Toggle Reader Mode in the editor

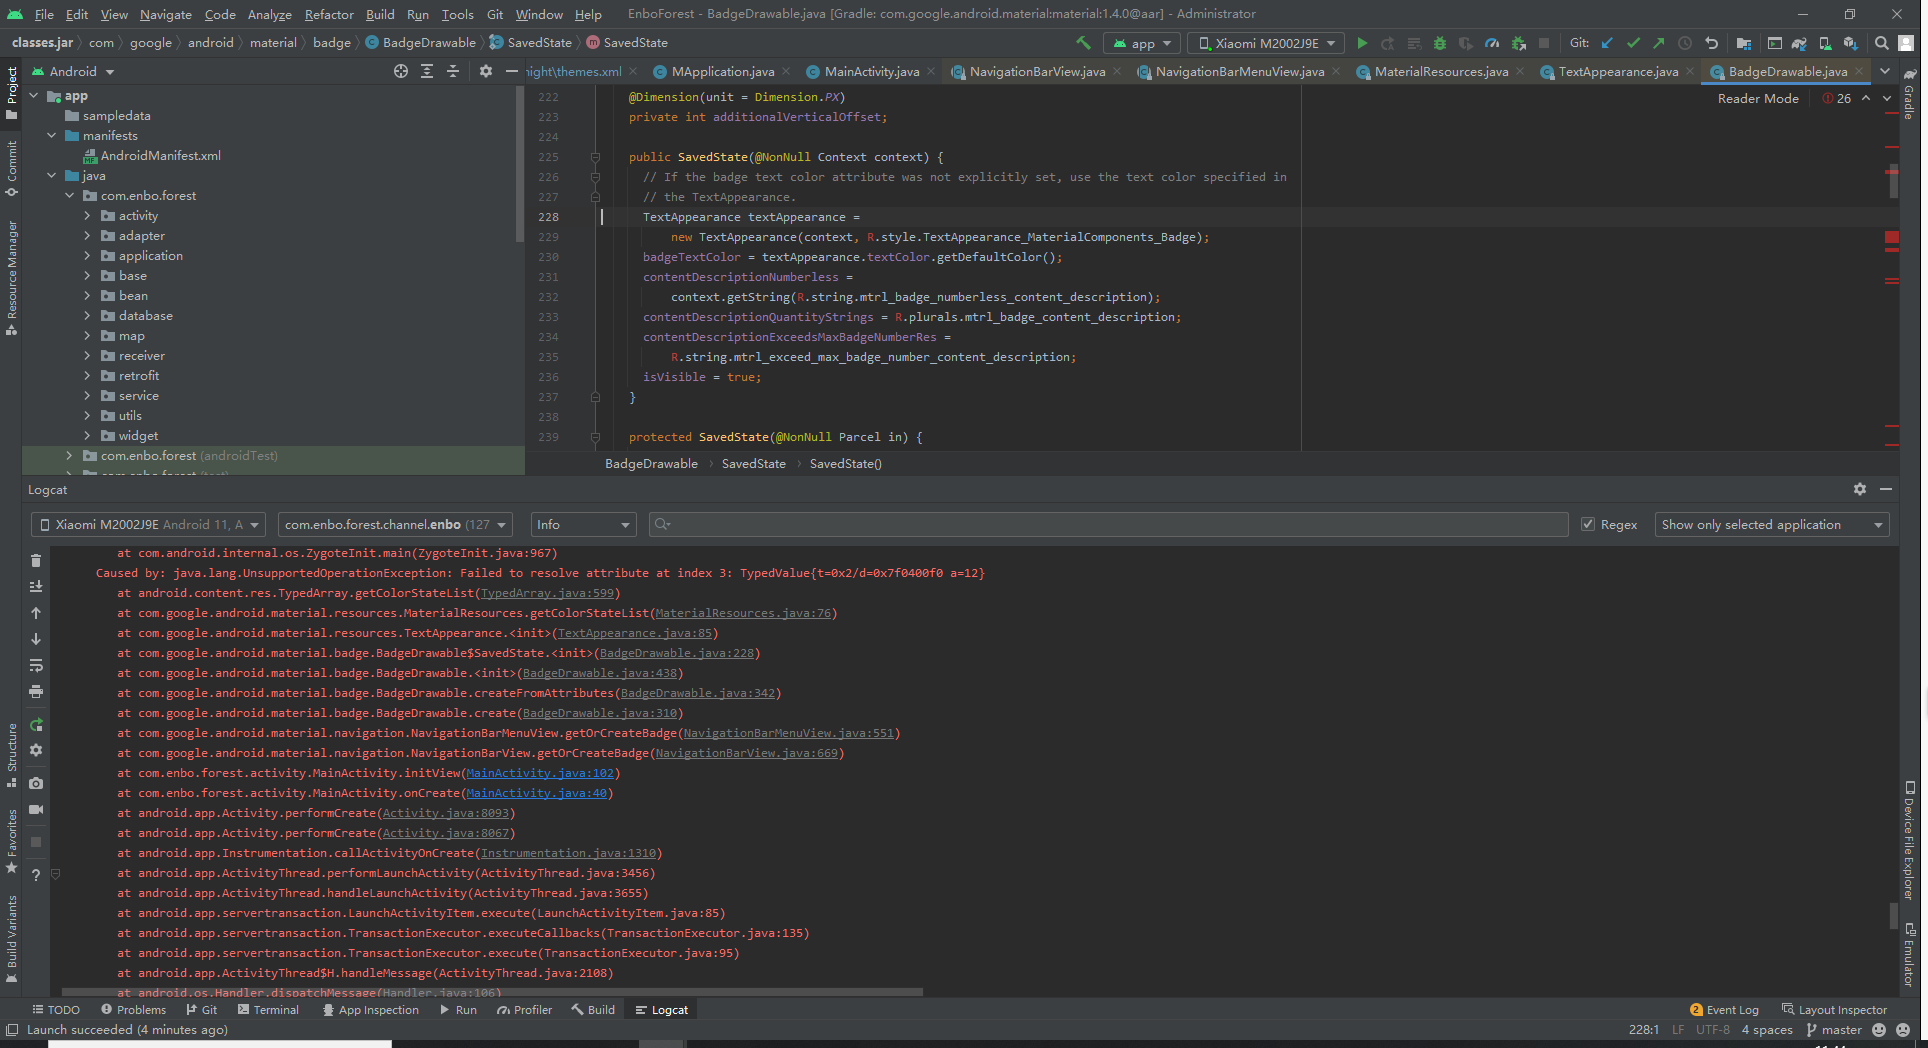1758,98
